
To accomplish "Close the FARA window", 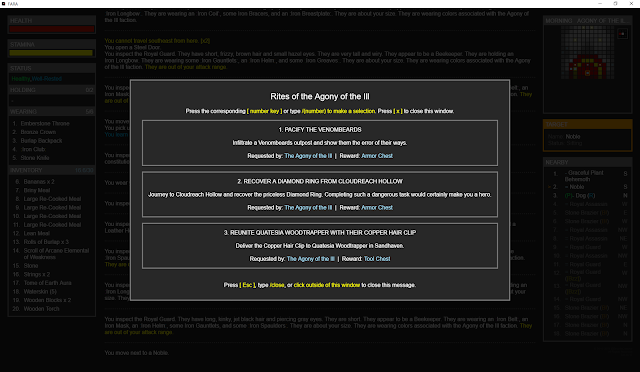I will point(631,4).
